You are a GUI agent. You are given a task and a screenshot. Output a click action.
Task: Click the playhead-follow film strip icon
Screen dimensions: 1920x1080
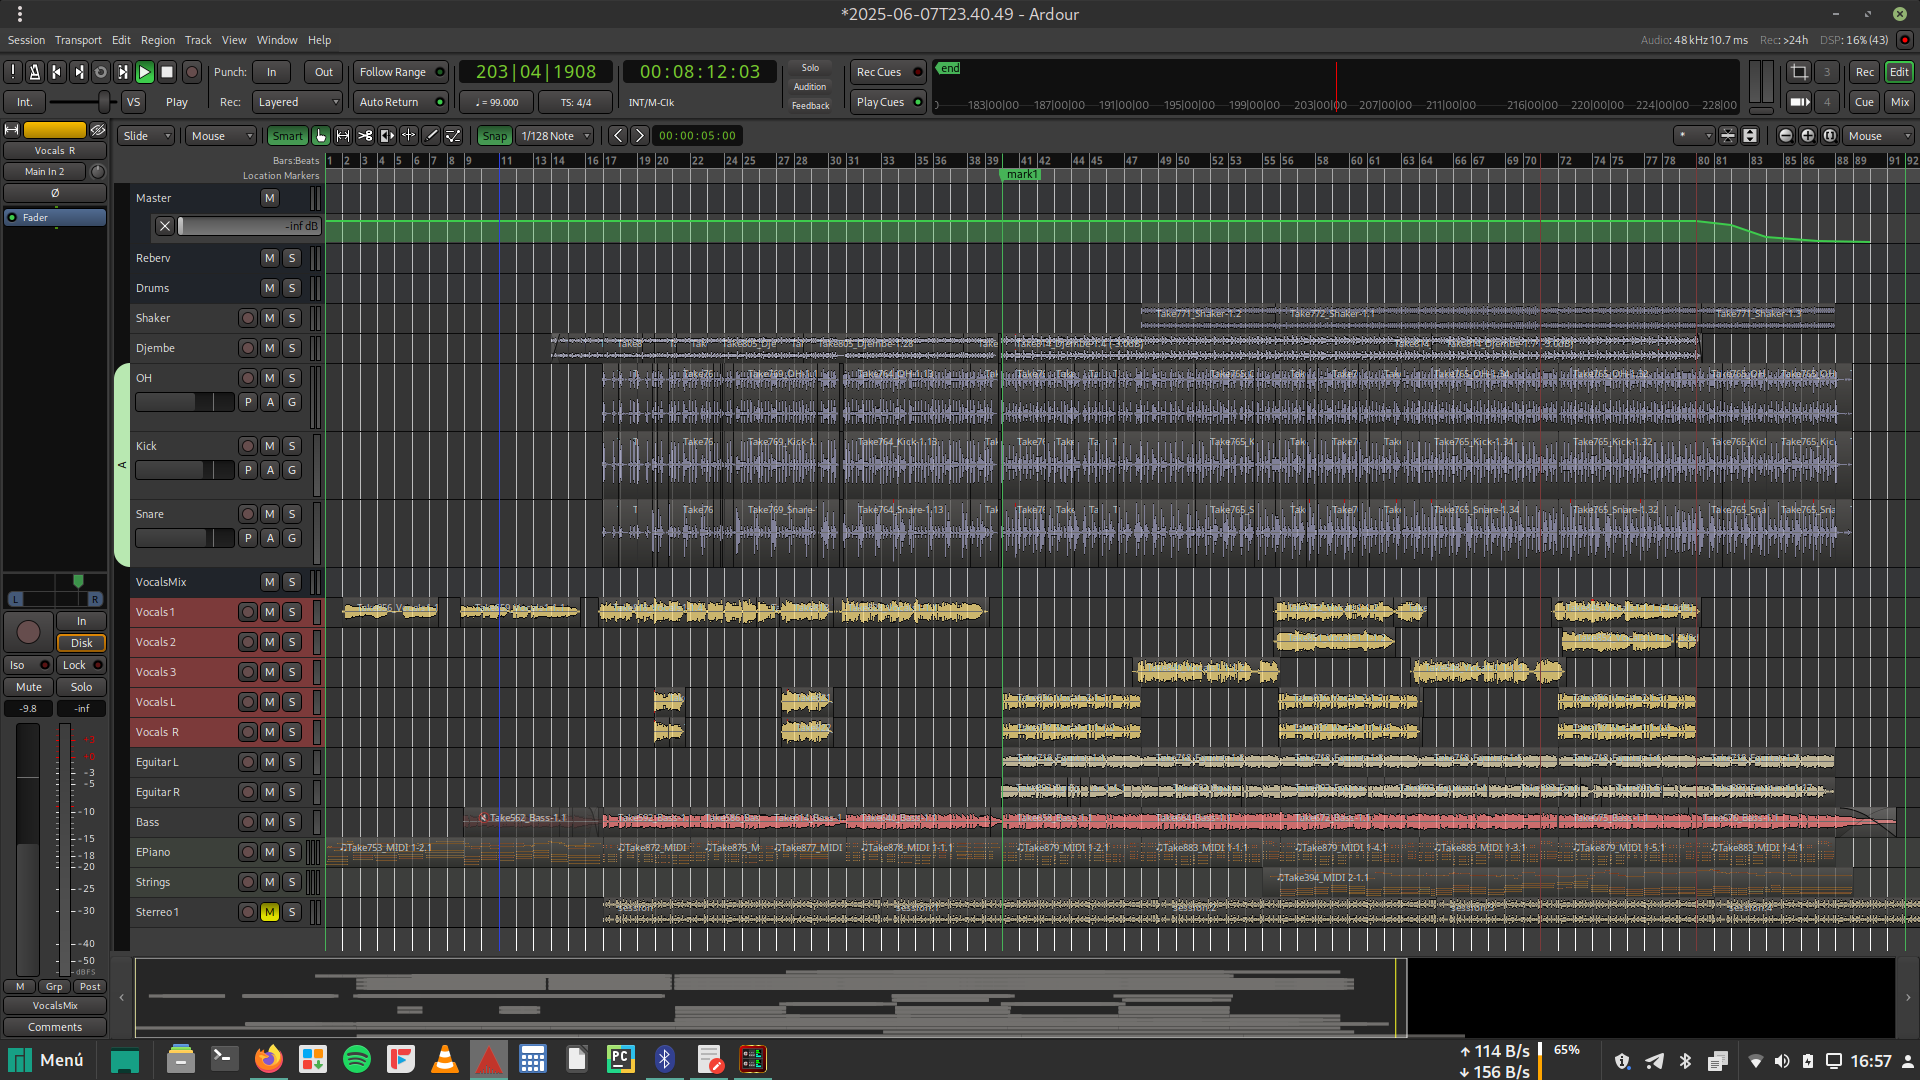coord(1799,102)
